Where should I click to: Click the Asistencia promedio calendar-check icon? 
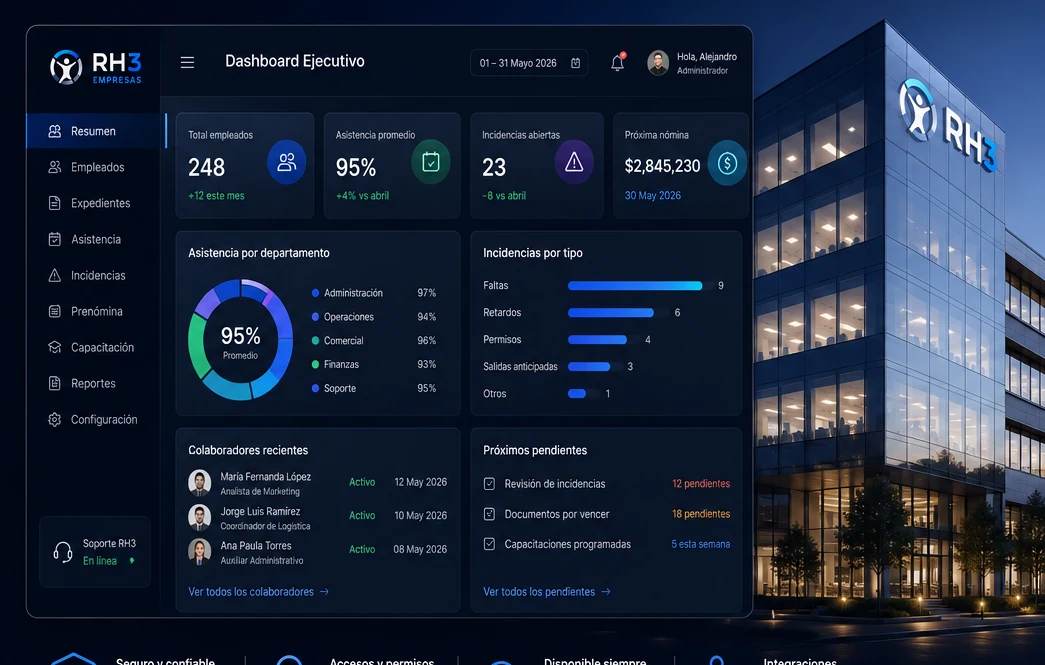[x=431, y=162]
